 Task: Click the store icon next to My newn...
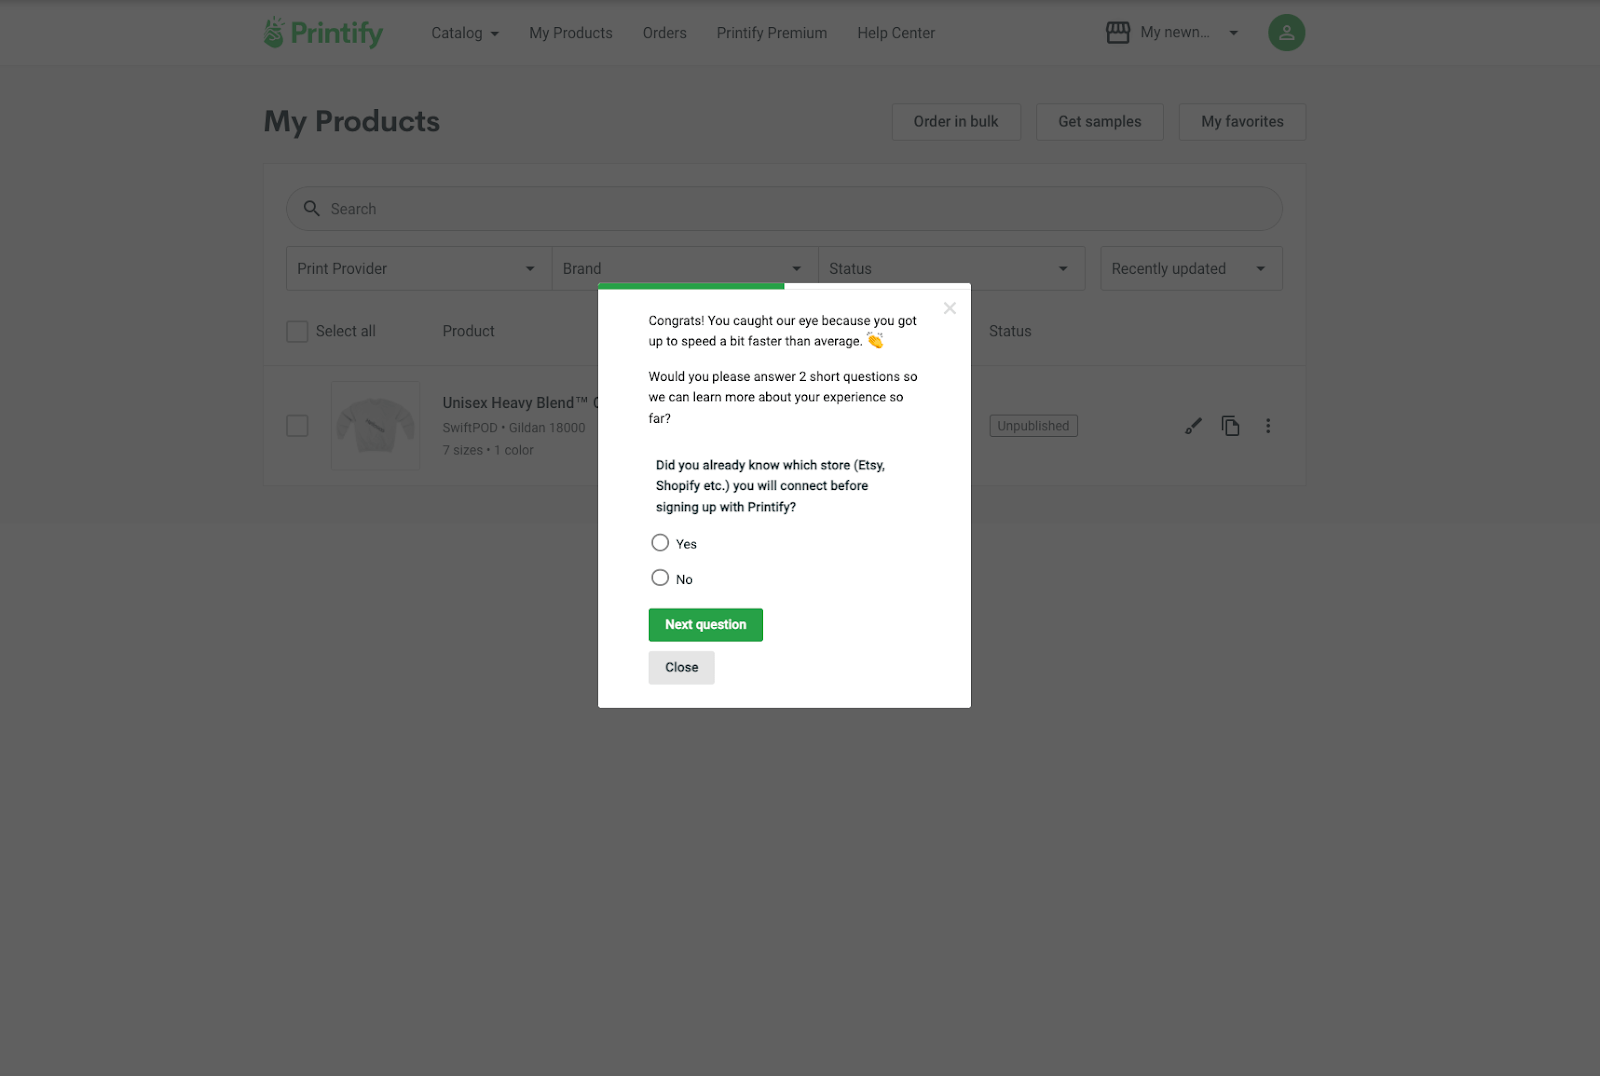1117,33
